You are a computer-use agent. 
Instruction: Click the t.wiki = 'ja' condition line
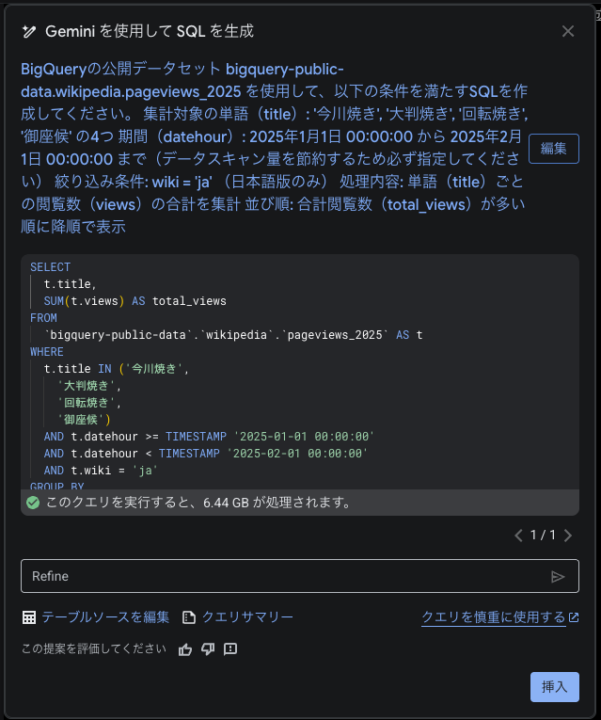pos(101,471)
